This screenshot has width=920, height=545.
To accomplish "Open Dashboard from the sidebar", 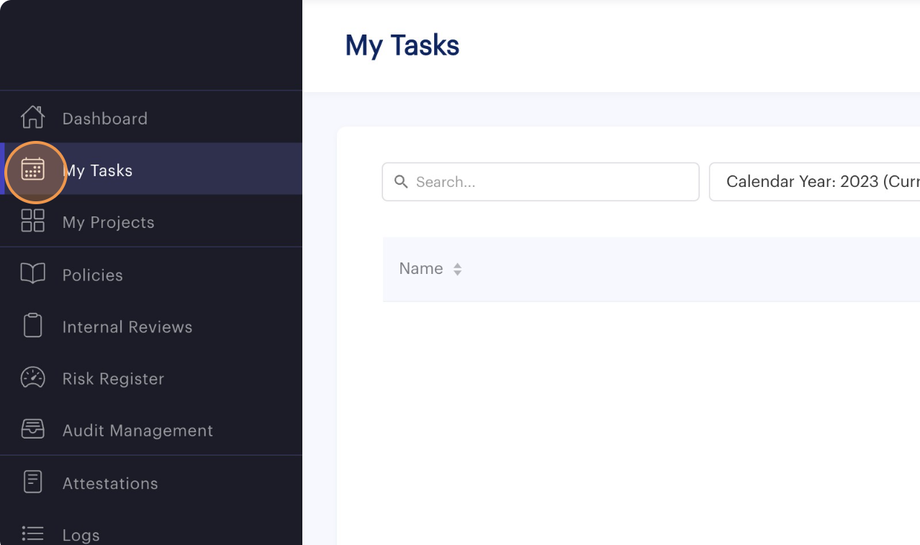I will [105, 118].
